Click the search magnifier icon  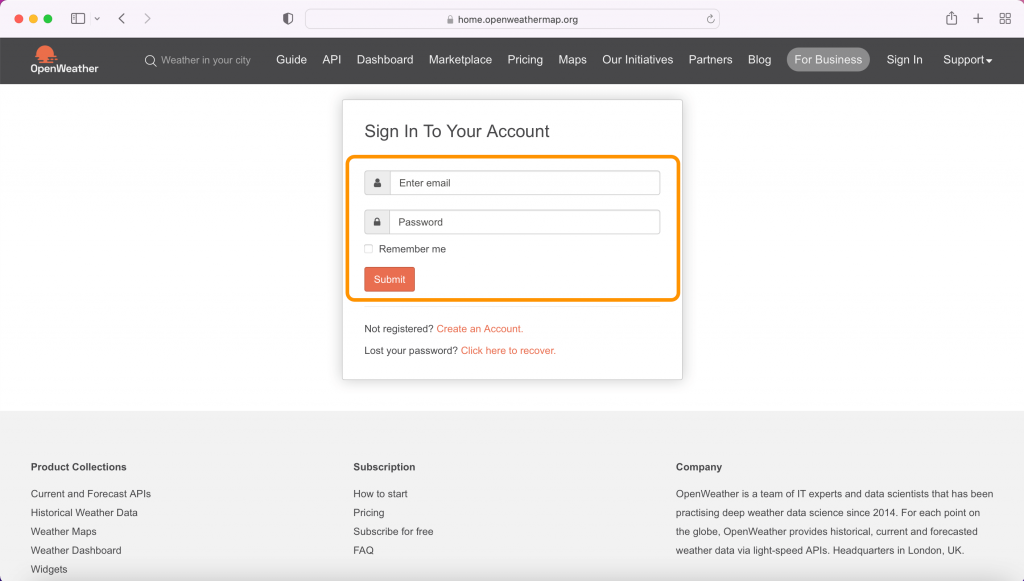(x=150, y=61)
